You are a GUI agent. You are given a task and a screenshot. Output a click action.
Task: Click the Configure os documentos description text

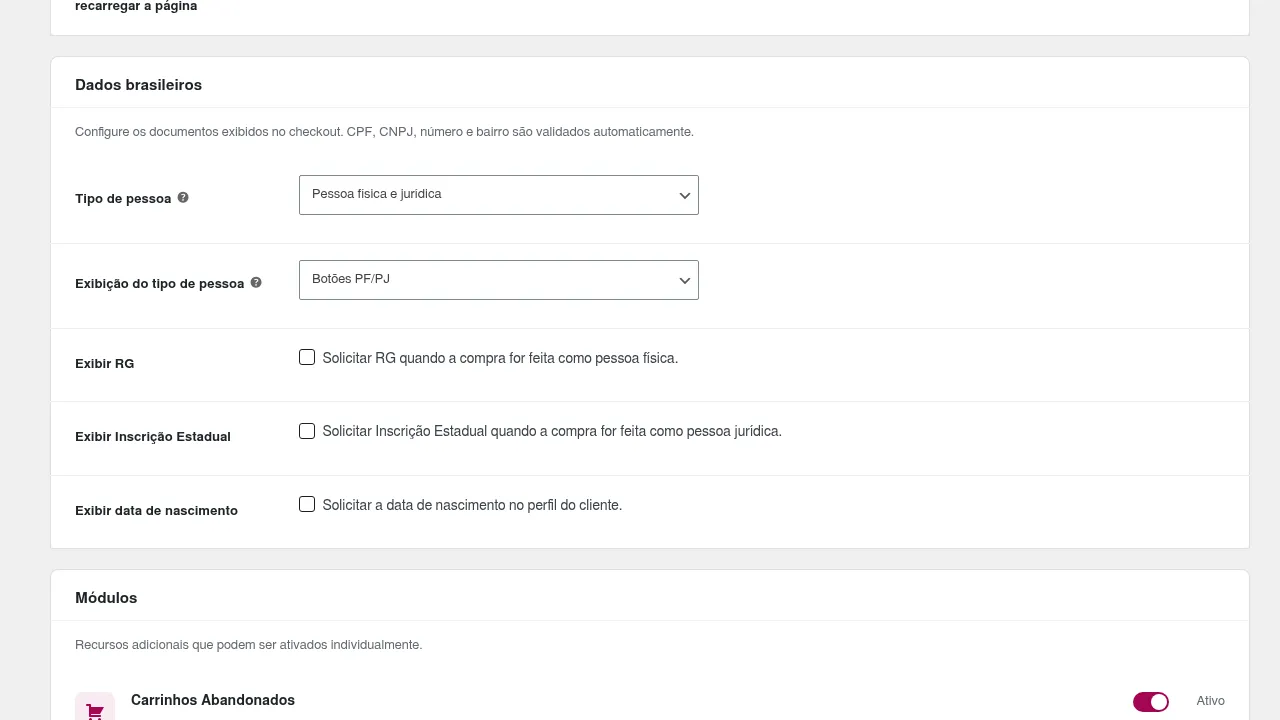tap(384, 132)
